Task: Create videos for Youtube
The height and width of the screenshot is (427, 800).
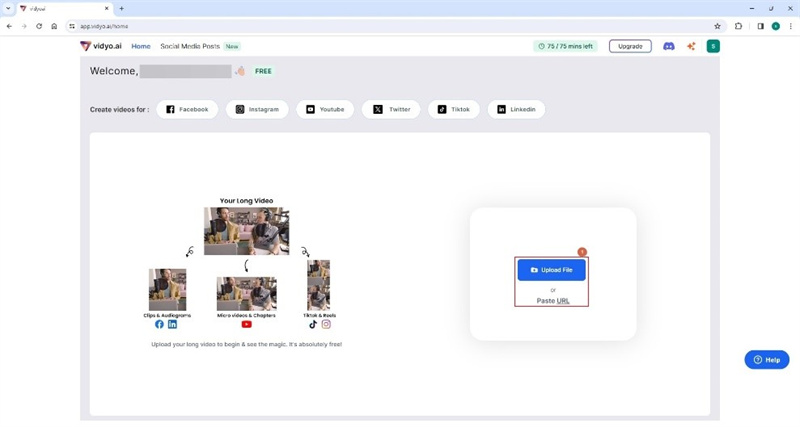Action: [x=325, y=109]
